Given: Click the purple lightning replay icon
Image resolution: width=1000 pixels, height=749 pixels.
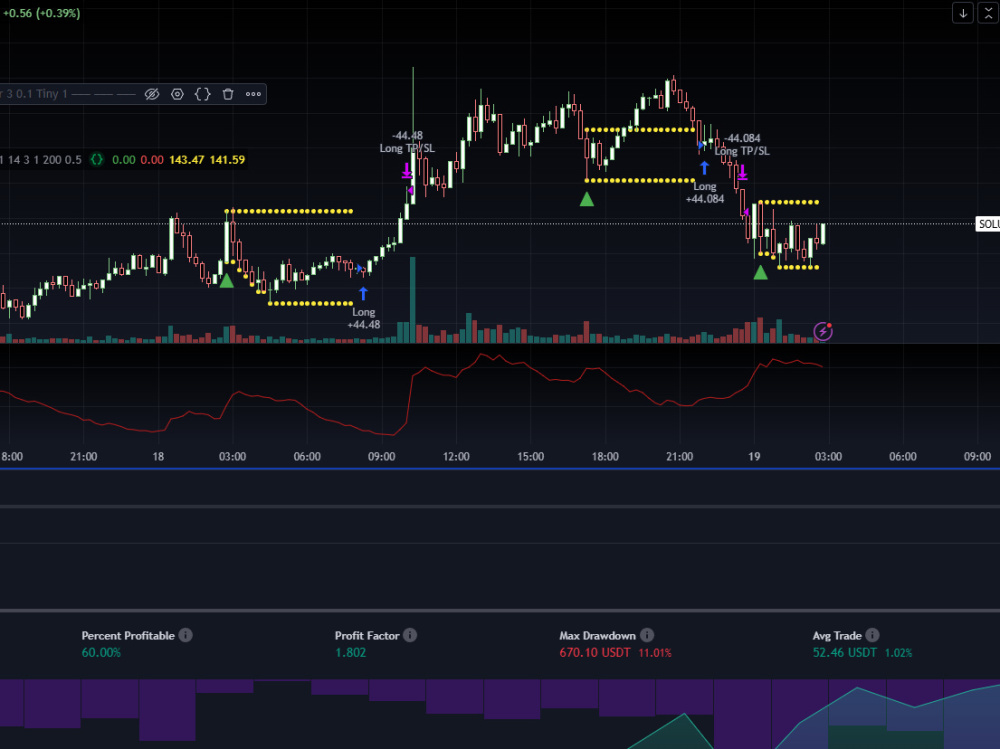Looking at the screenshot, I should coord(823,331).
